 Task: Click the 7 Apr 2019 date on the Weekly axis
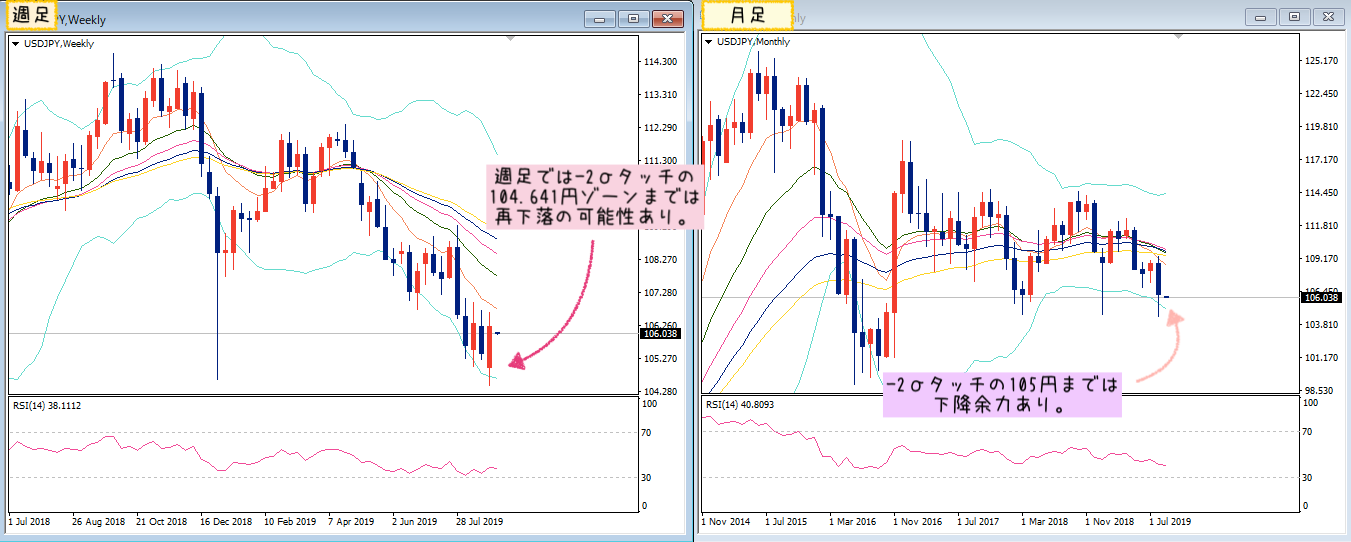pyautogui.click(x=351, y=522)
